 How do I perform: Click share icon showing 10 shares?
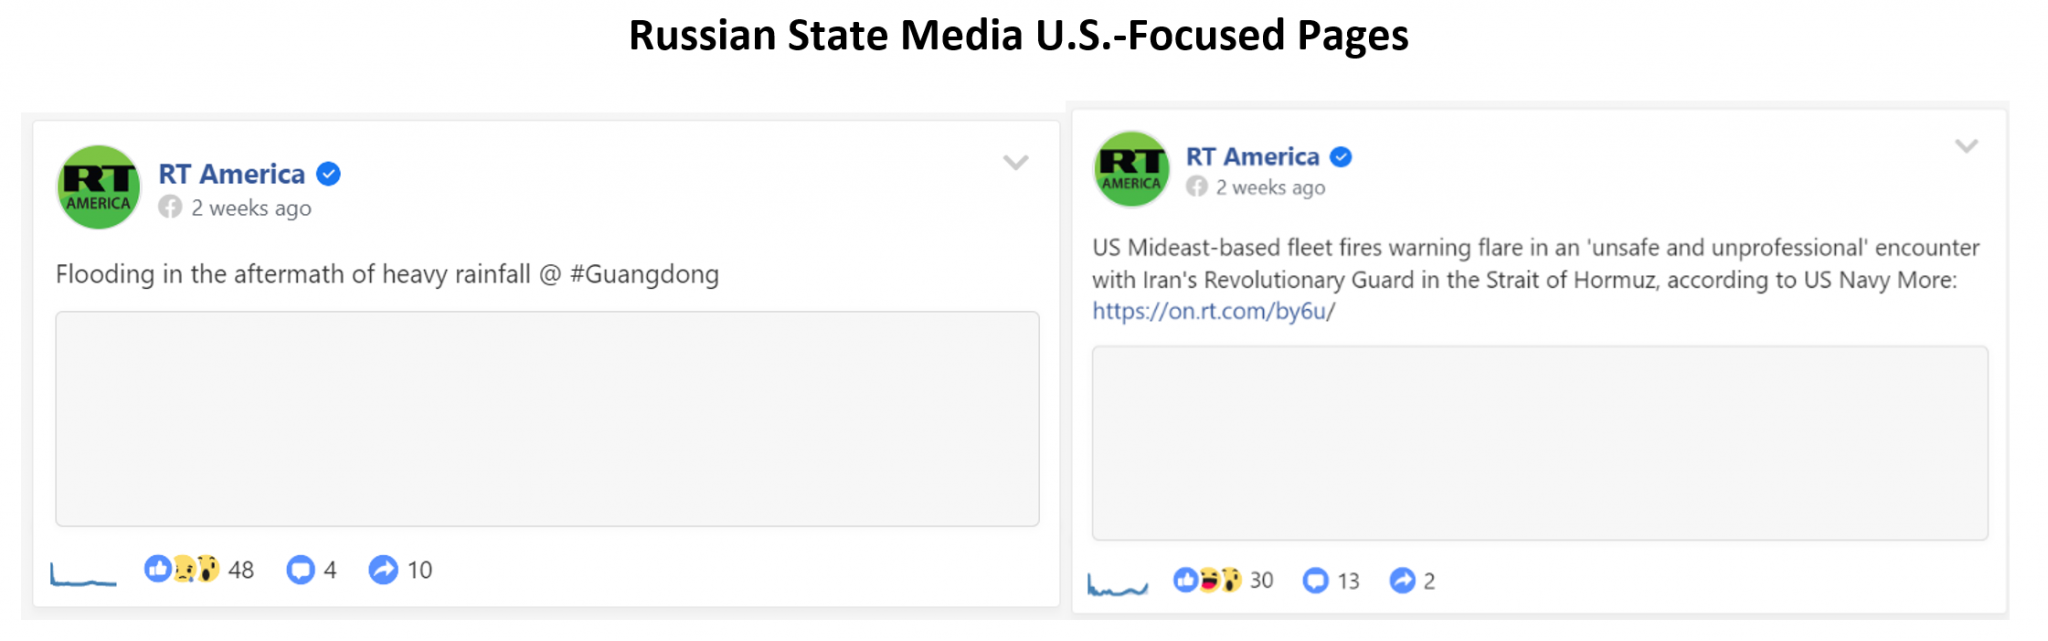point(383,570)
